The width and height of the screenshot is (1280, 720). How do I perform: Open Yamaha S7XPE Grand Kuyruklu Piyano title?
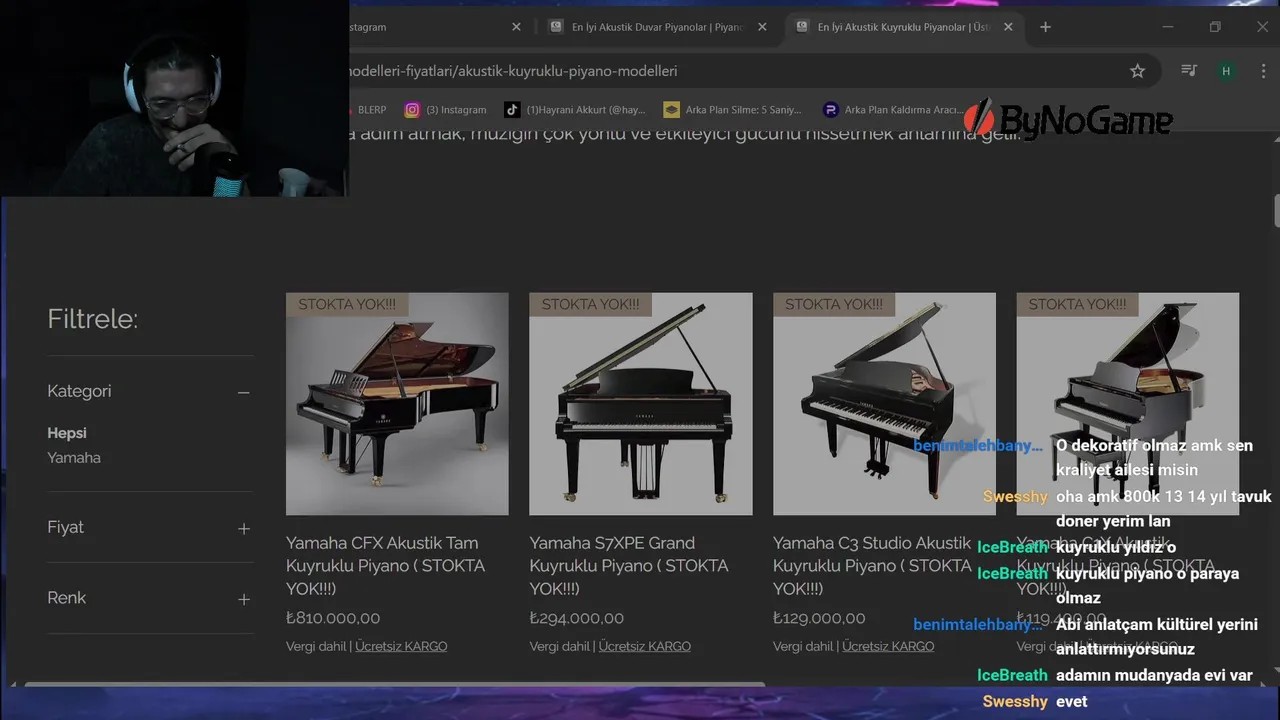pos(629,566)
